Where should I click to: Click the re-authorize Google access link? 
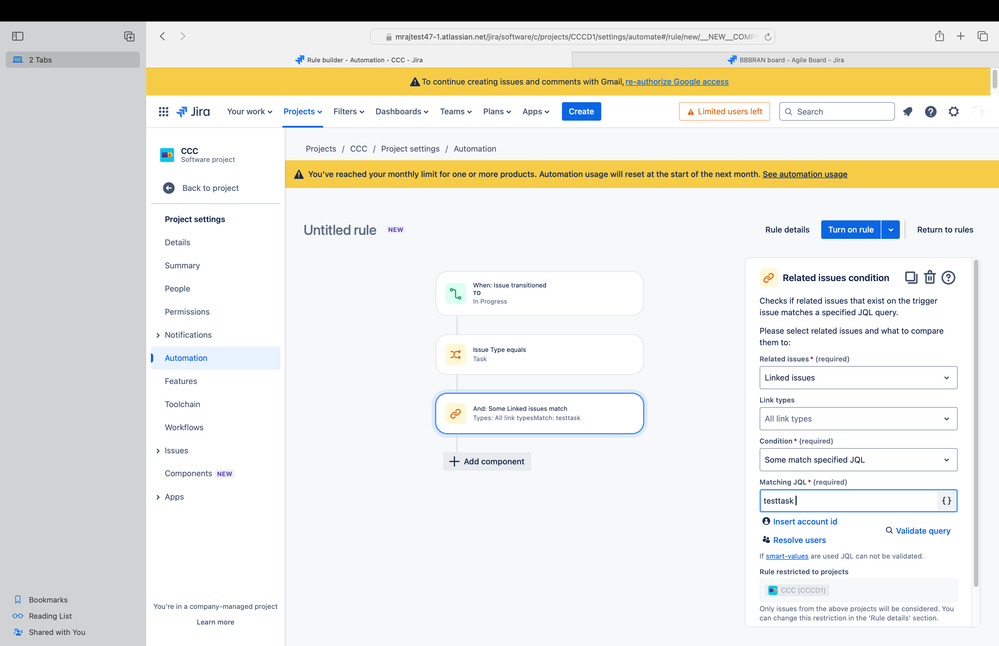pyautogui.click(x=677, y=82)
